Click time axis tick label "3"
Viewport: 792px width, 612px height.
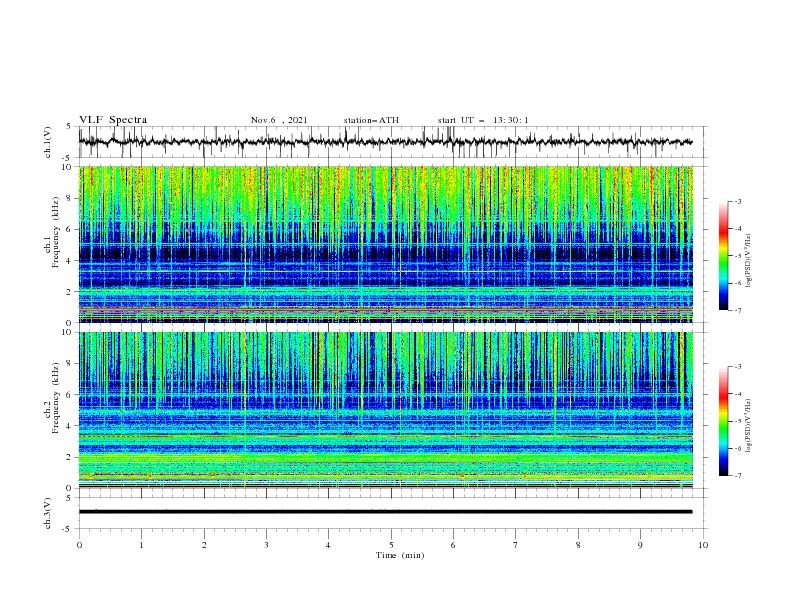click(x=266, y=545)
